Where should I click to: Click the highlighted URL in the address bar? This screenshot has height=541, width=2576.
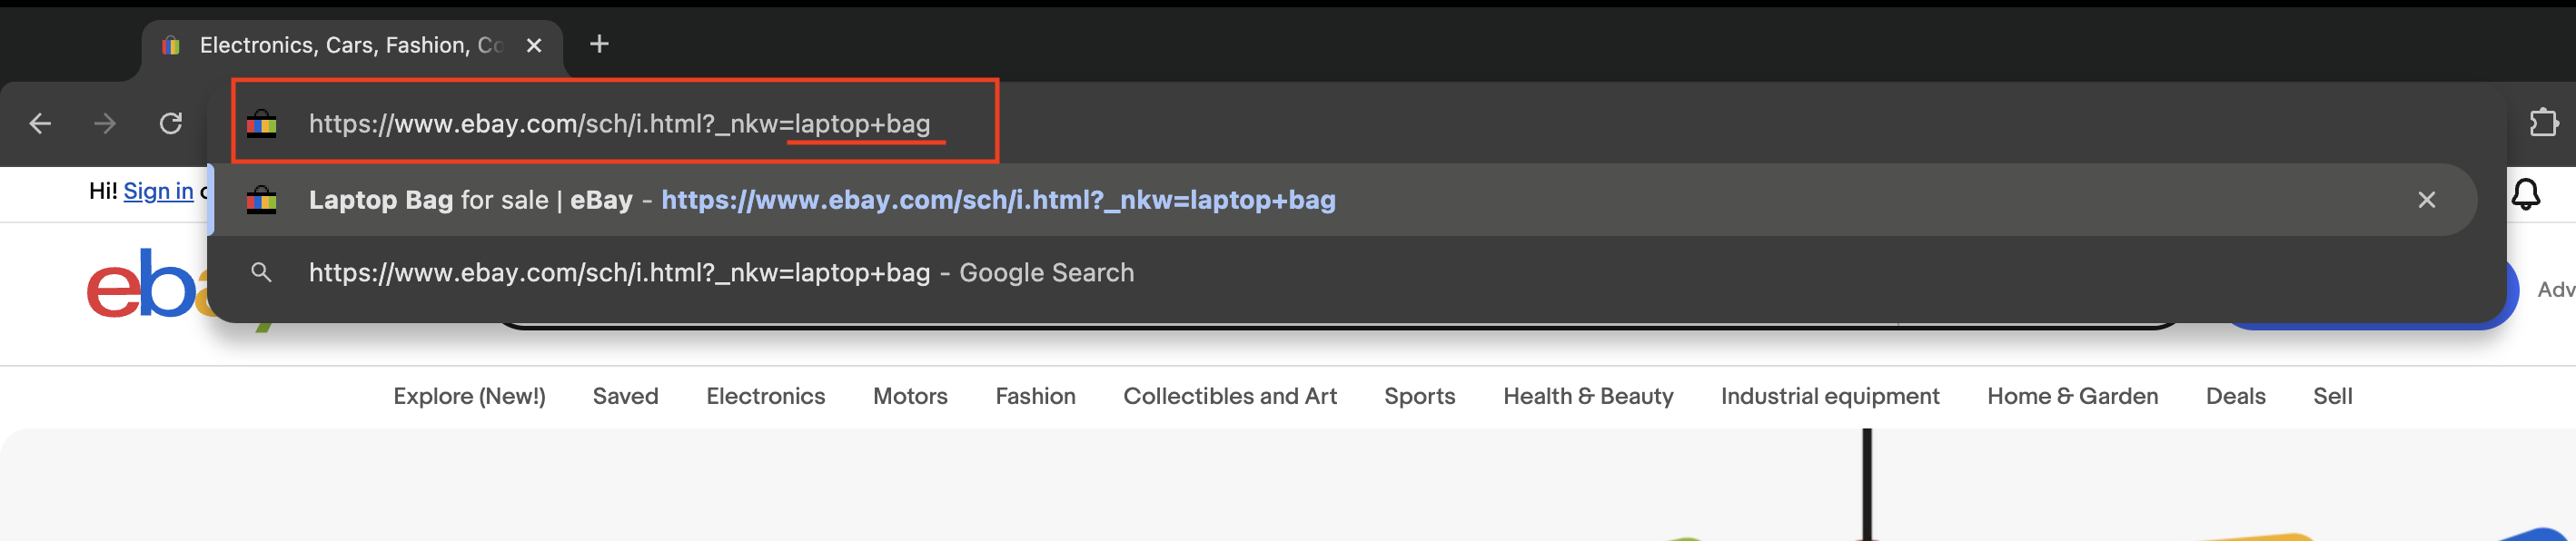(619, 124)
